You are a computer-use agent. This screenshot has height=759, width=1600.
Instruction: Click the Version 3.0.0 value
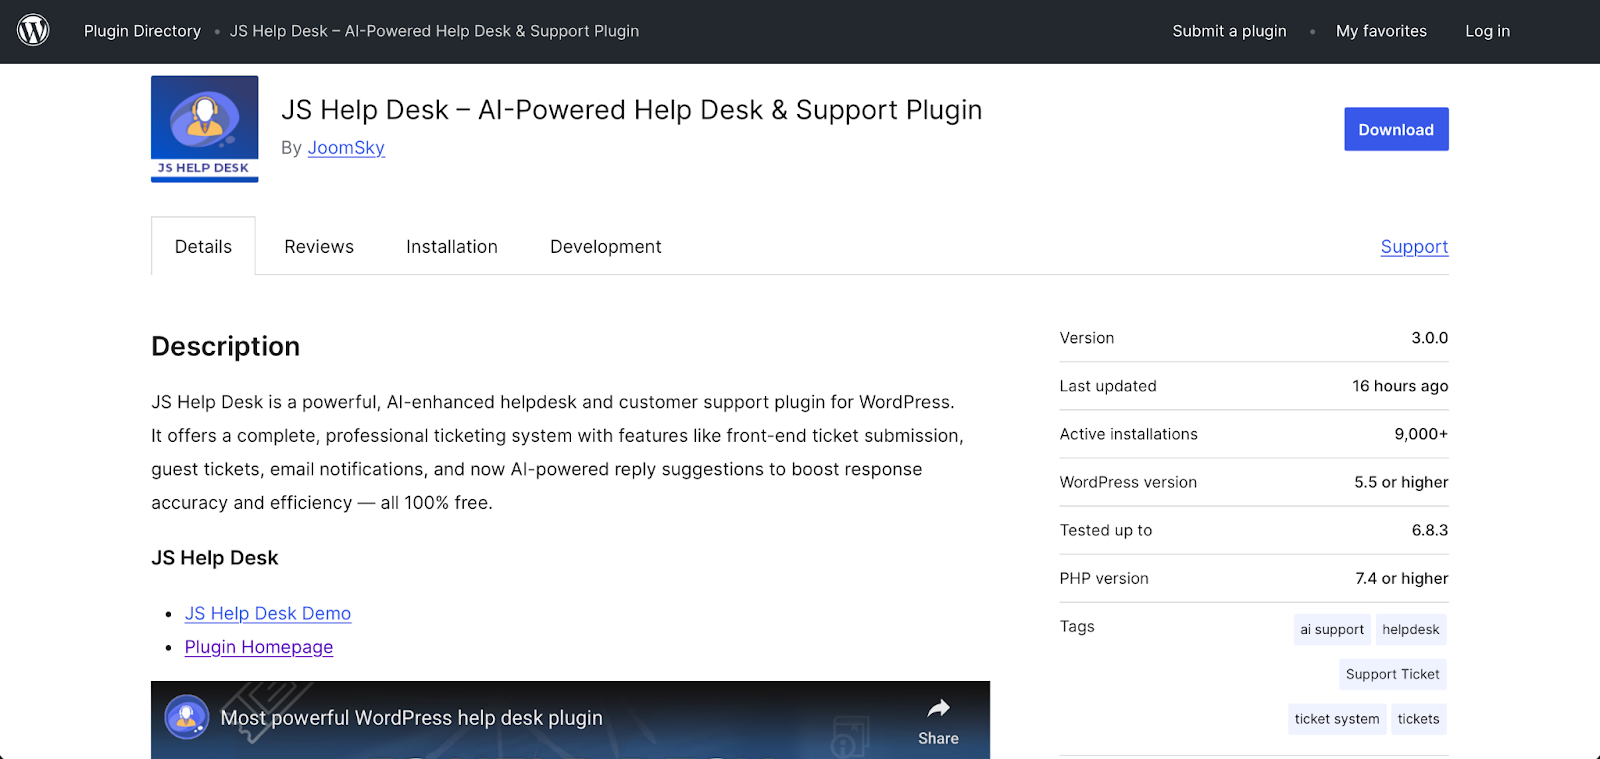coord(1429,338)
